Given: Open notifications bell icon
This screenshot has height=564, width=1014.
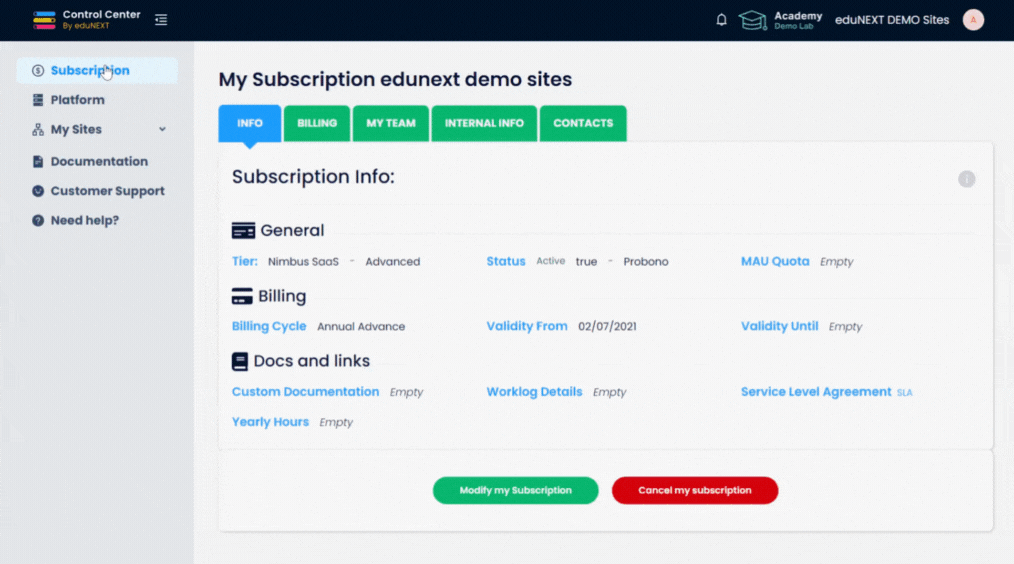Looking at the screenshot, I should pos(721,20).
